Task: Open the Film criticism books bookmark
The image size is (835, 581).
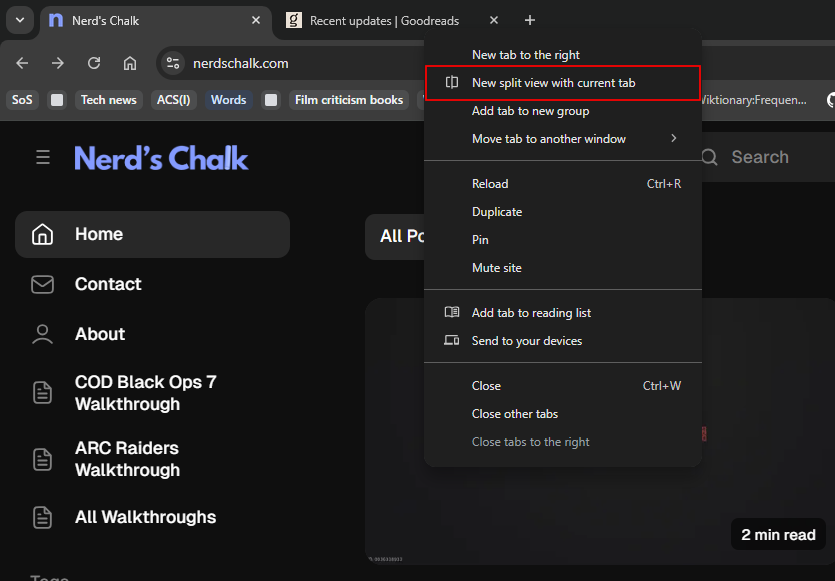Action: [x=348, y=100]
